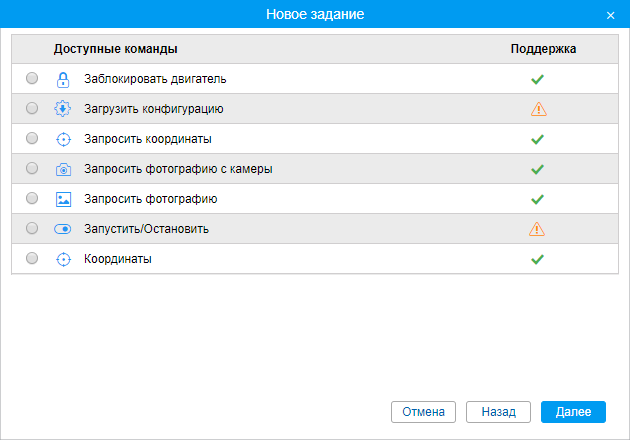630x440 pixels.
Task: Choose the Запросить фотографию с камеры radio option
Action: pos(32,168)
